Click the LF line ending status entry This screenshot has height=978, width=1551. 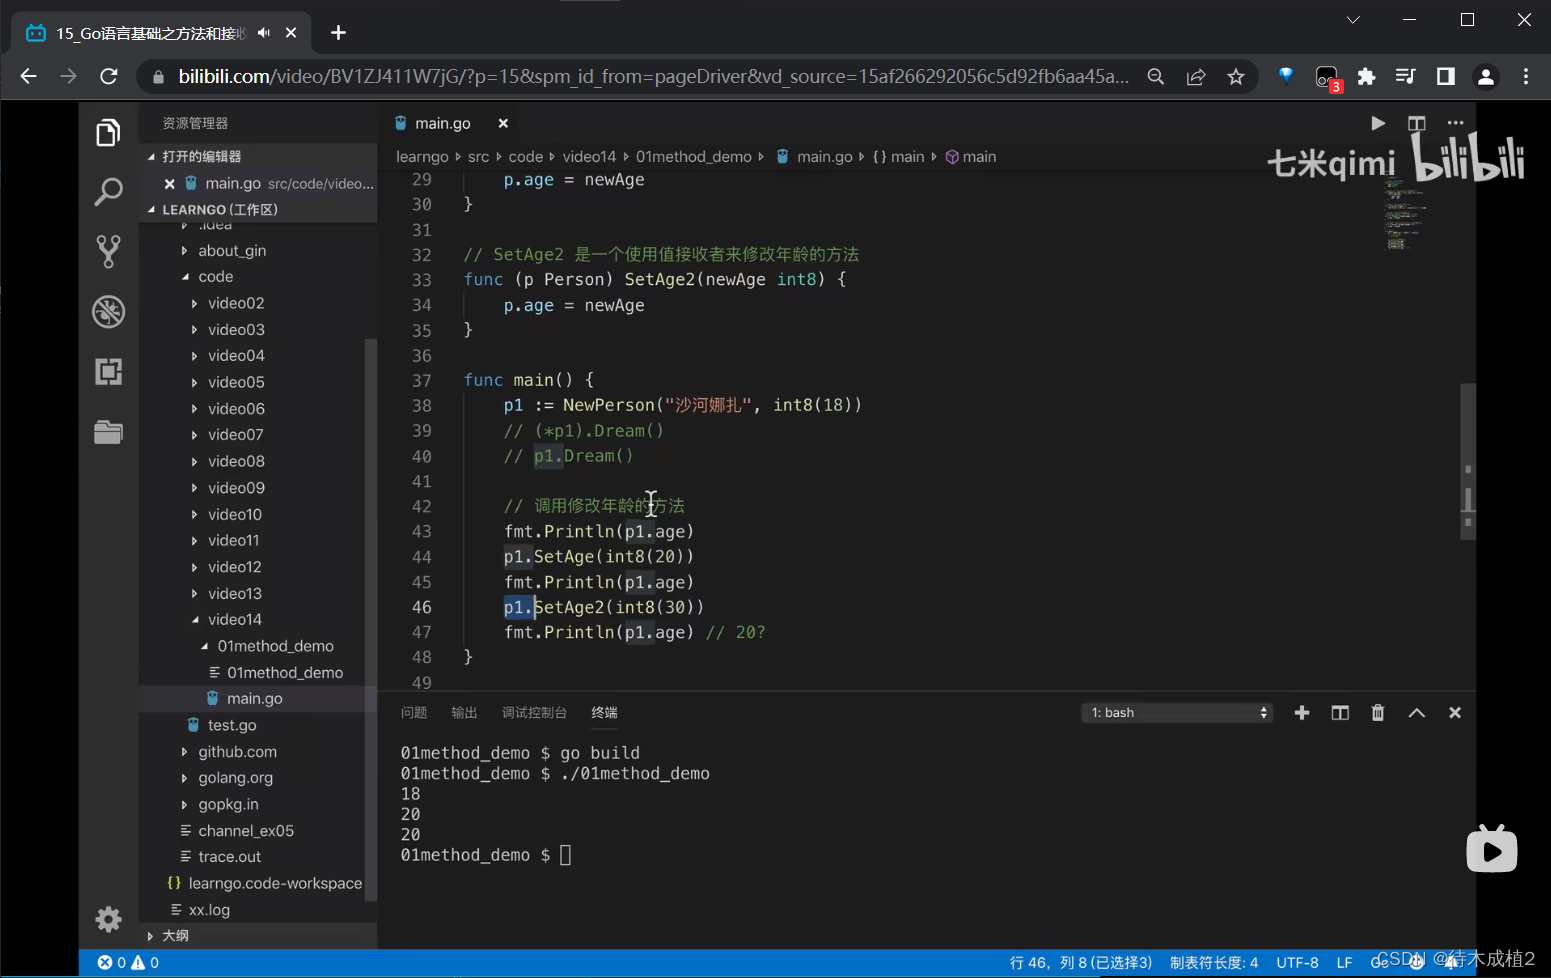(x=1344, y=962)
